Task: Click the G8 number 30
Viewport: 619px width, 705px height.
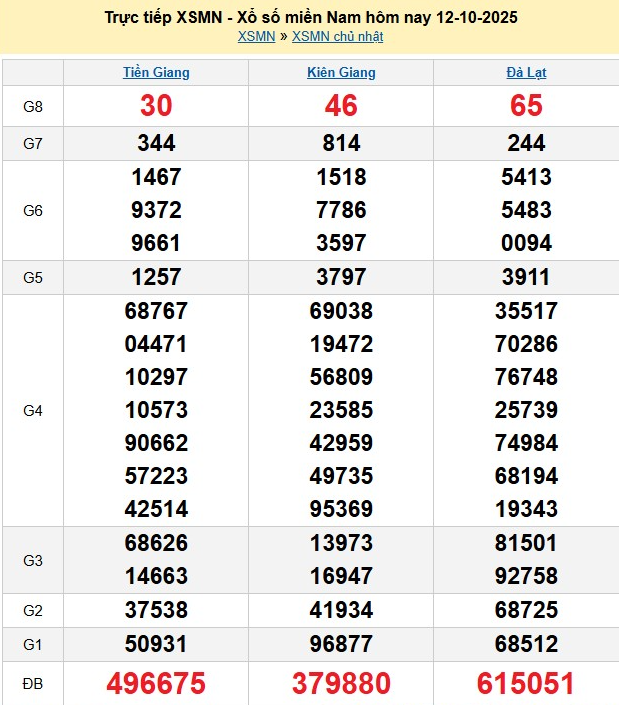Action: [156, 106]
